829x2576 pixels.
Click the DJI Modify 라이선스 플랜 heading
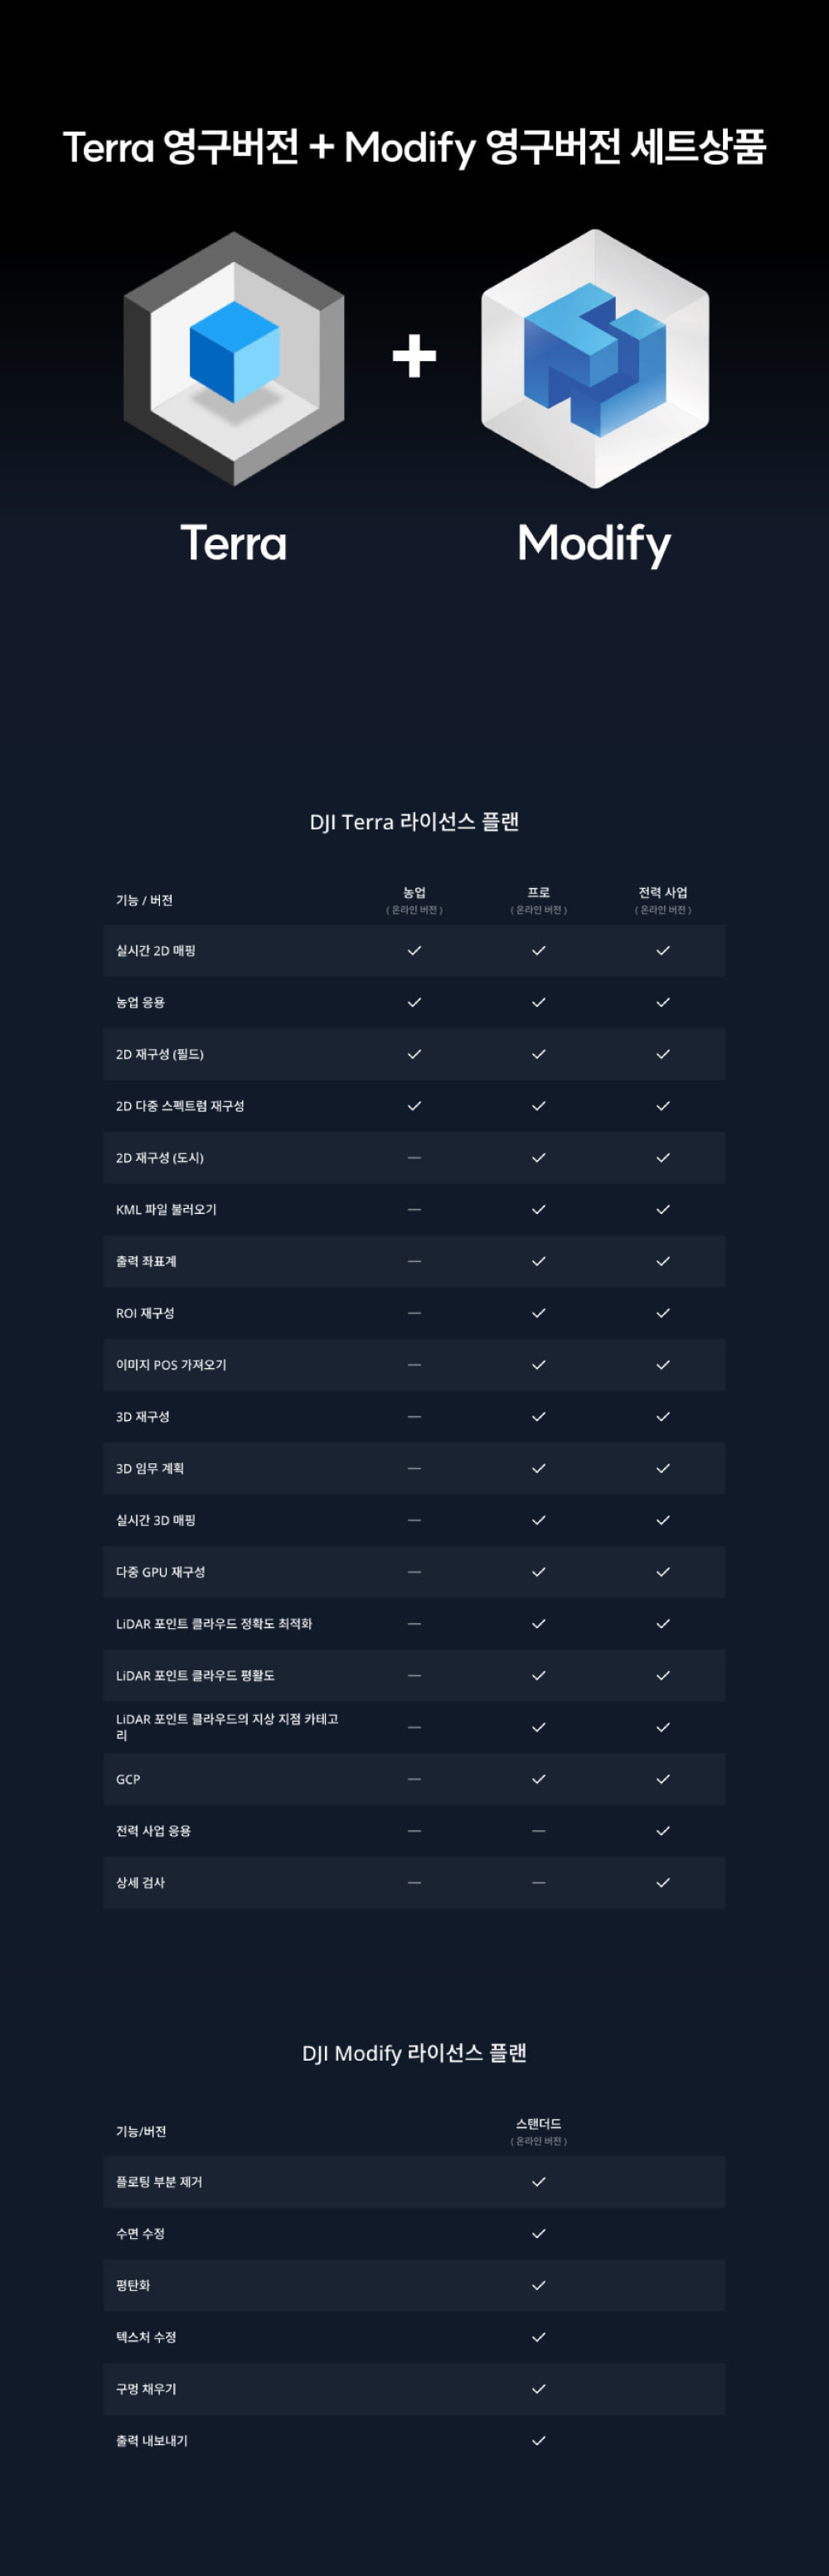point(414,2052)
